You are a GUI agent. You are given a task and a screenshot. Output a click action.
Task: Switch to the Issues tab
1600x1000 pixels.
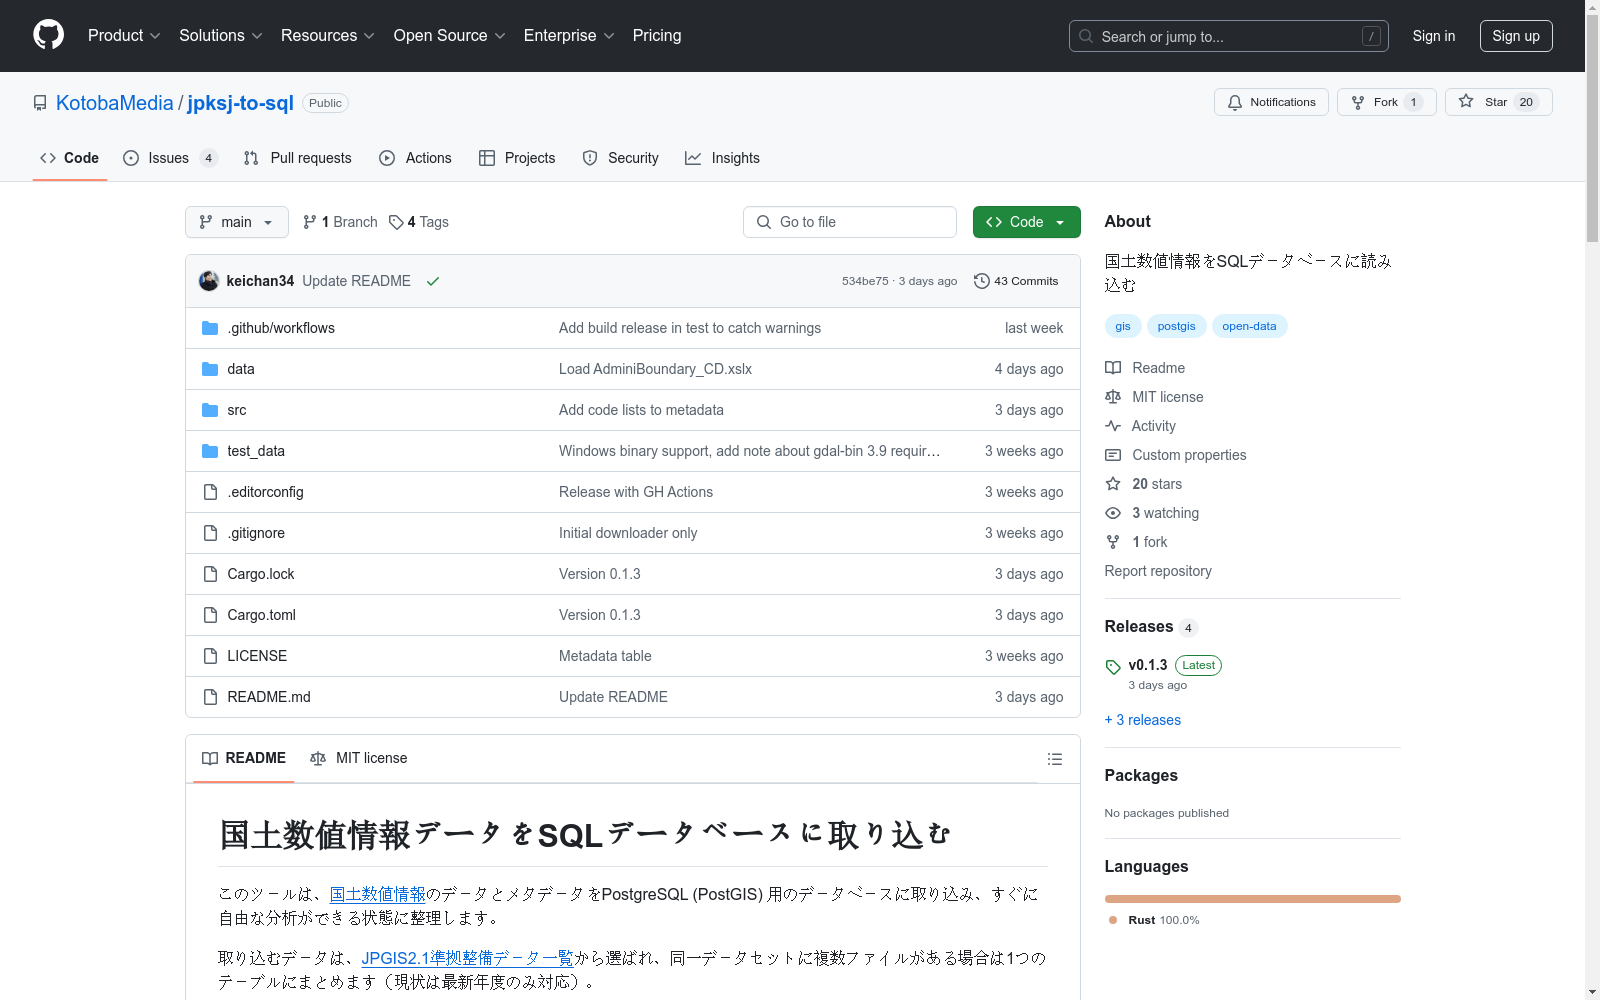click(x=170, y=158)
